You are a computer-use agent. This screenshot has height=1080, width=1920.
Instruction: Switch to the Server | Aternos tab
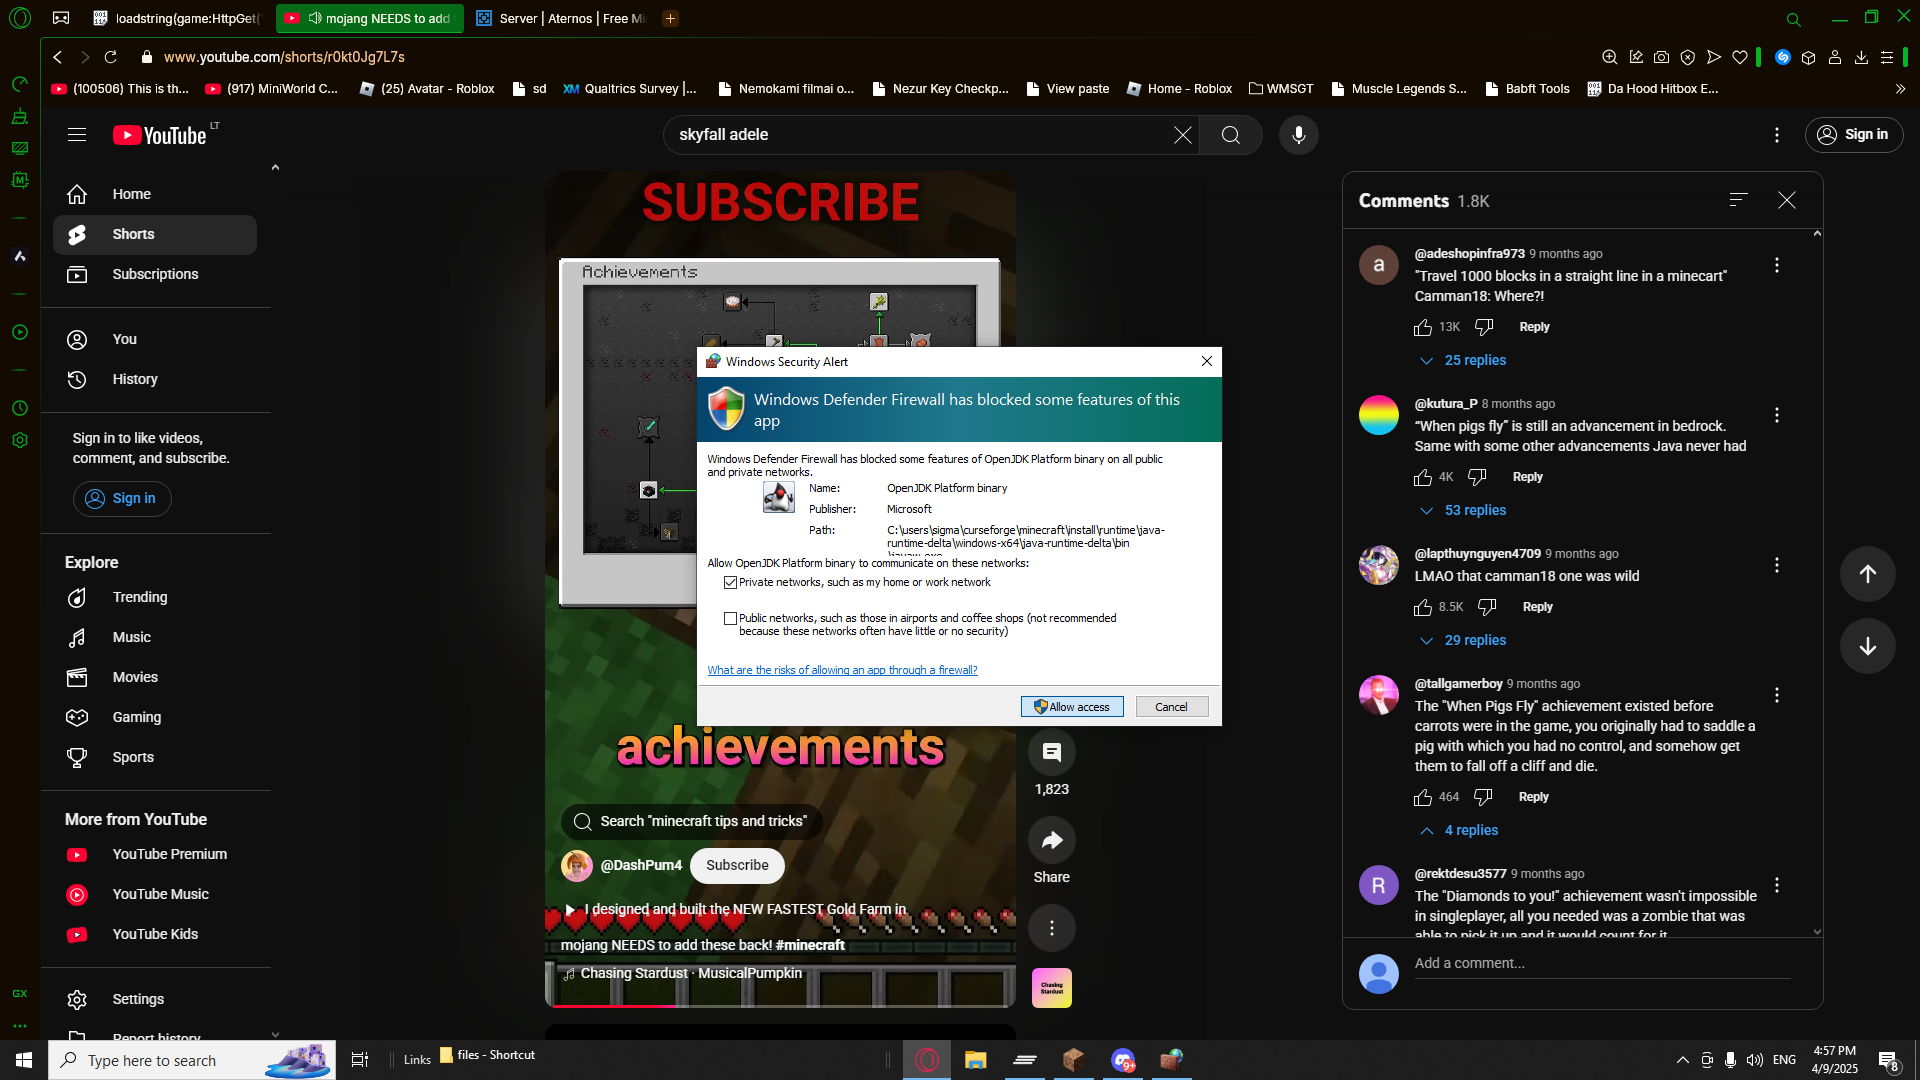[x=560, y=18]
